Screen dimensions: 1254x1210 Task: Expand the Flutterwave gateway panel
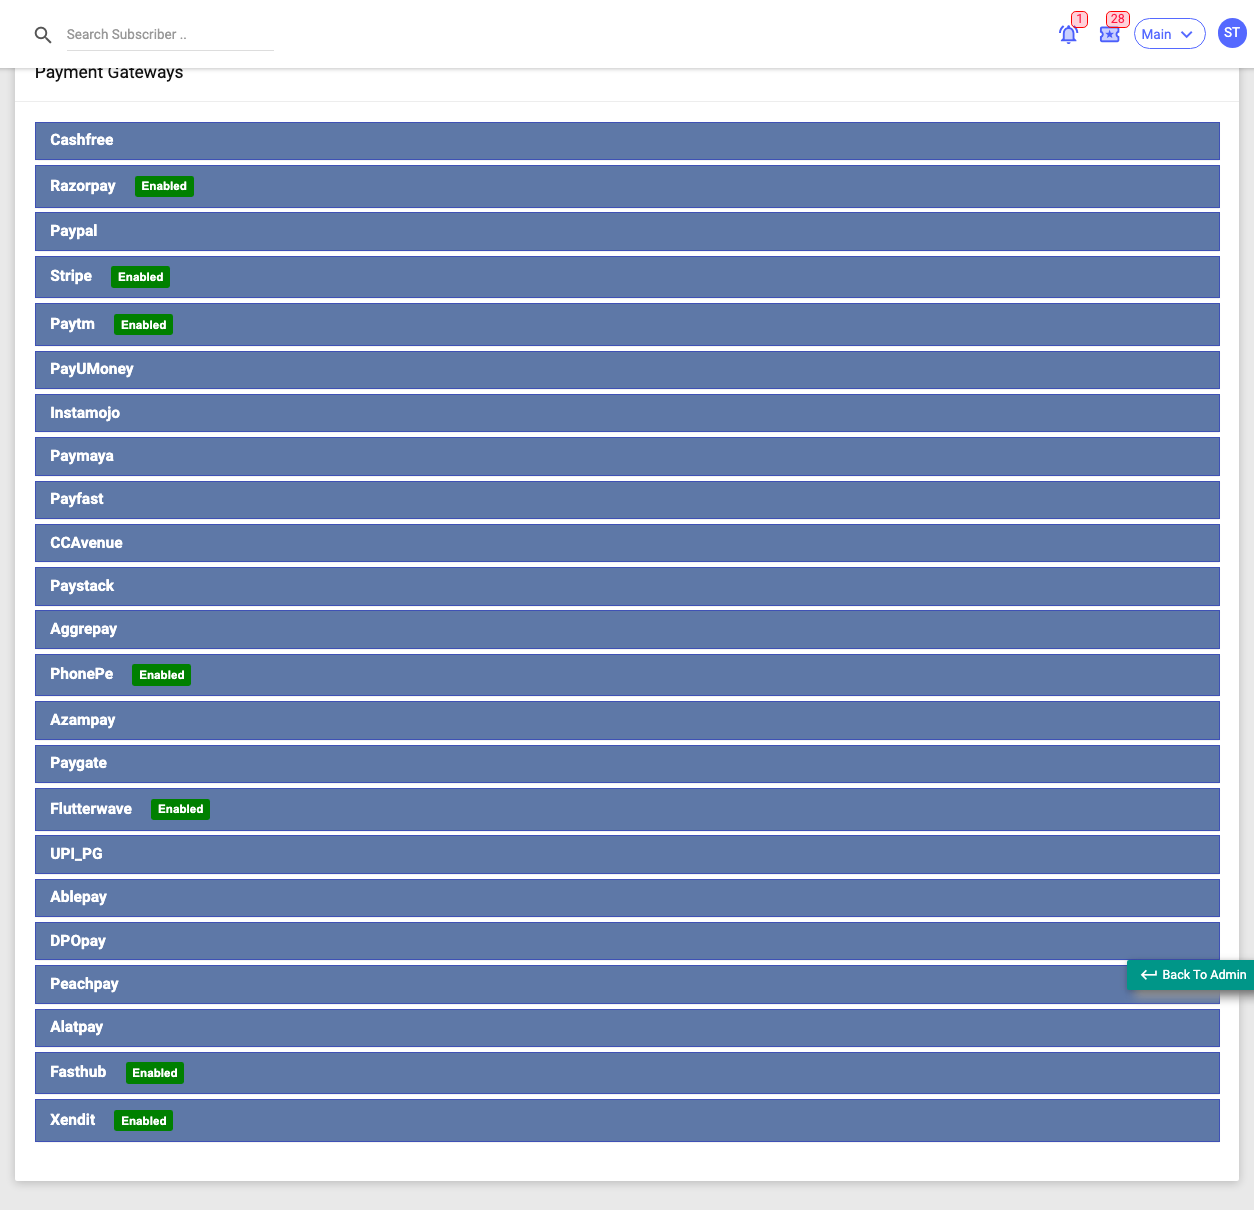tap(627, 809)
